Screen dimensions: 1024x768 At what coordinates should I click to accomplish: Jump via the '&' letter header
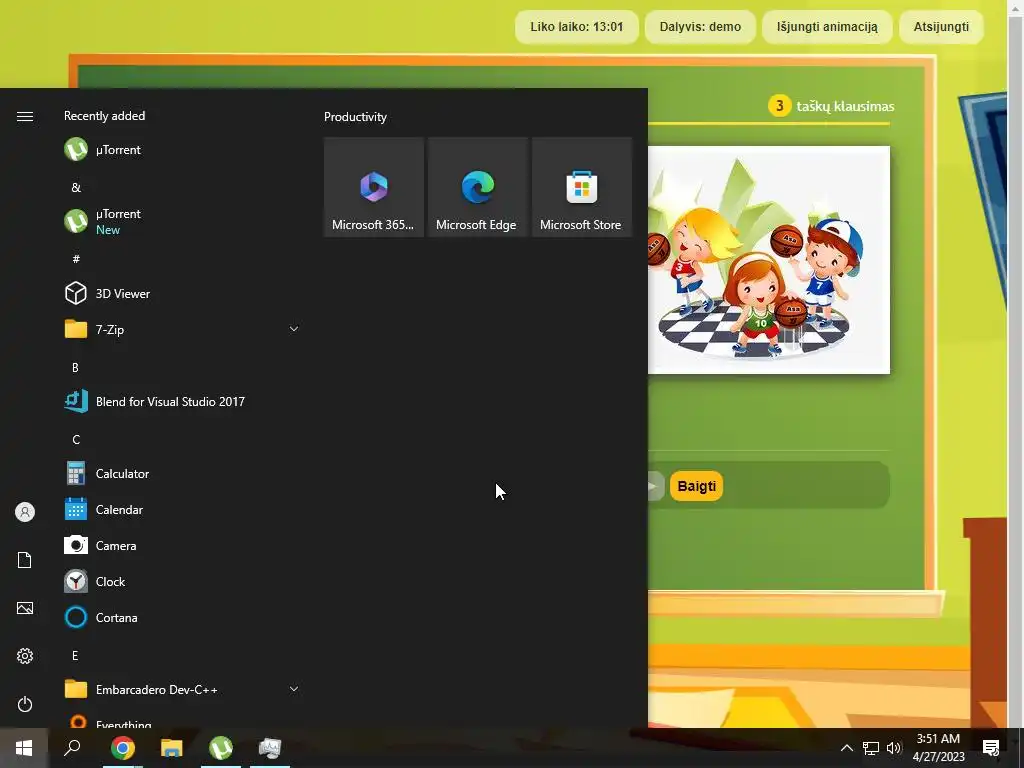click(76, 187)
